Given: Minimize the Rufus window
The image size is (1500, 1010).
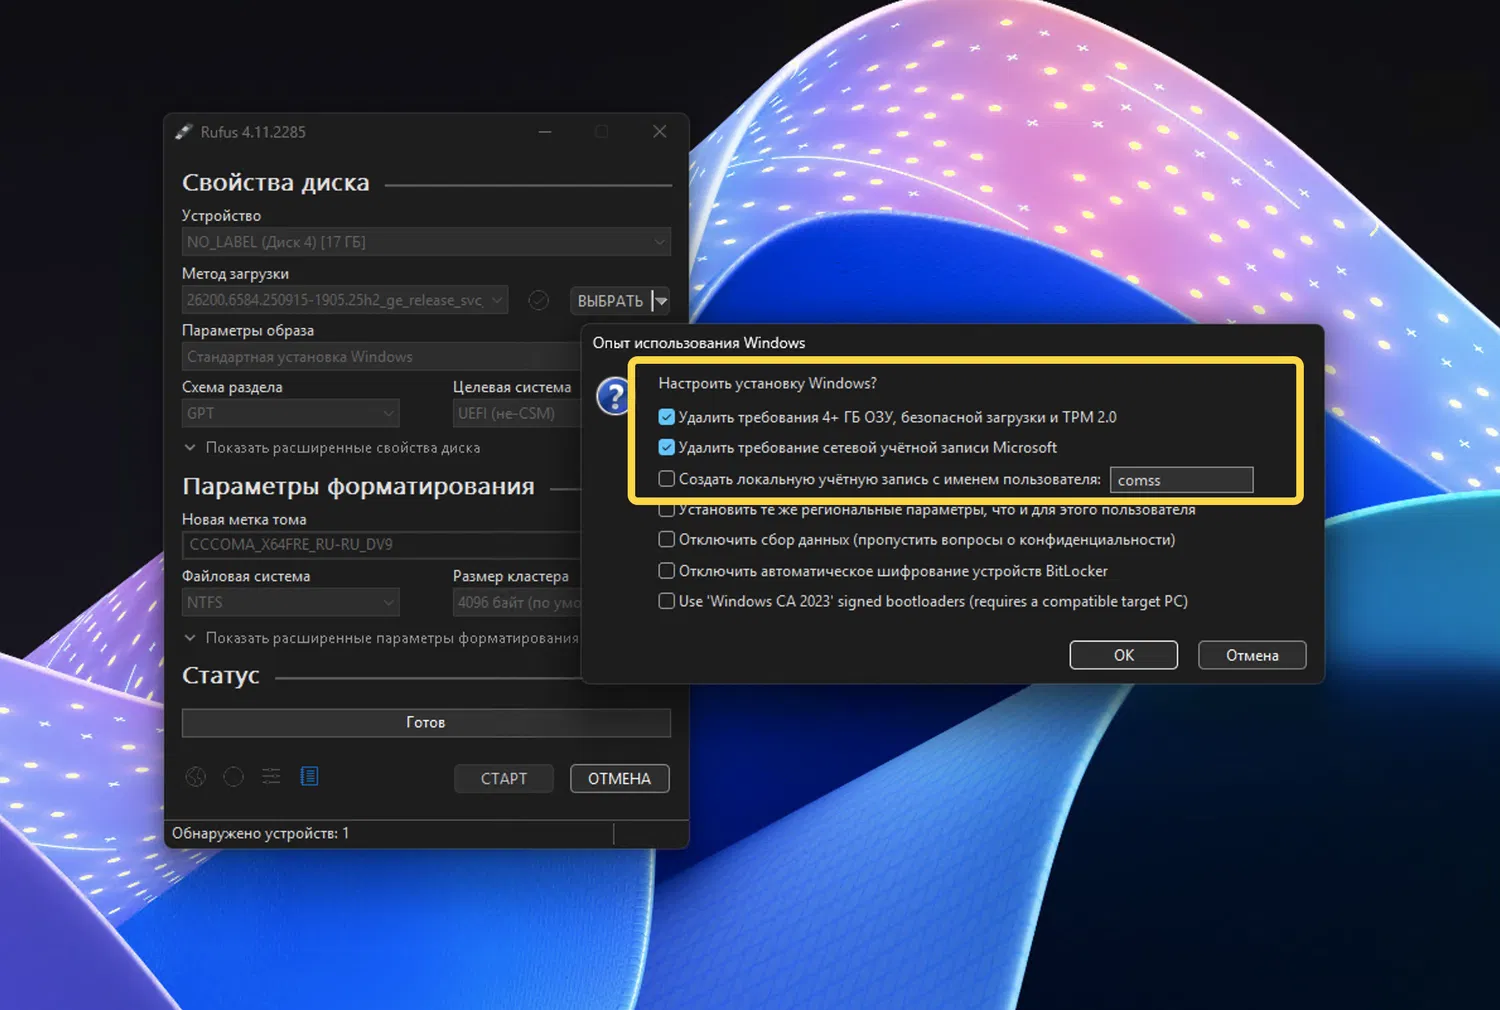Looking at the screenshot, I should click(x=545, y=132).
